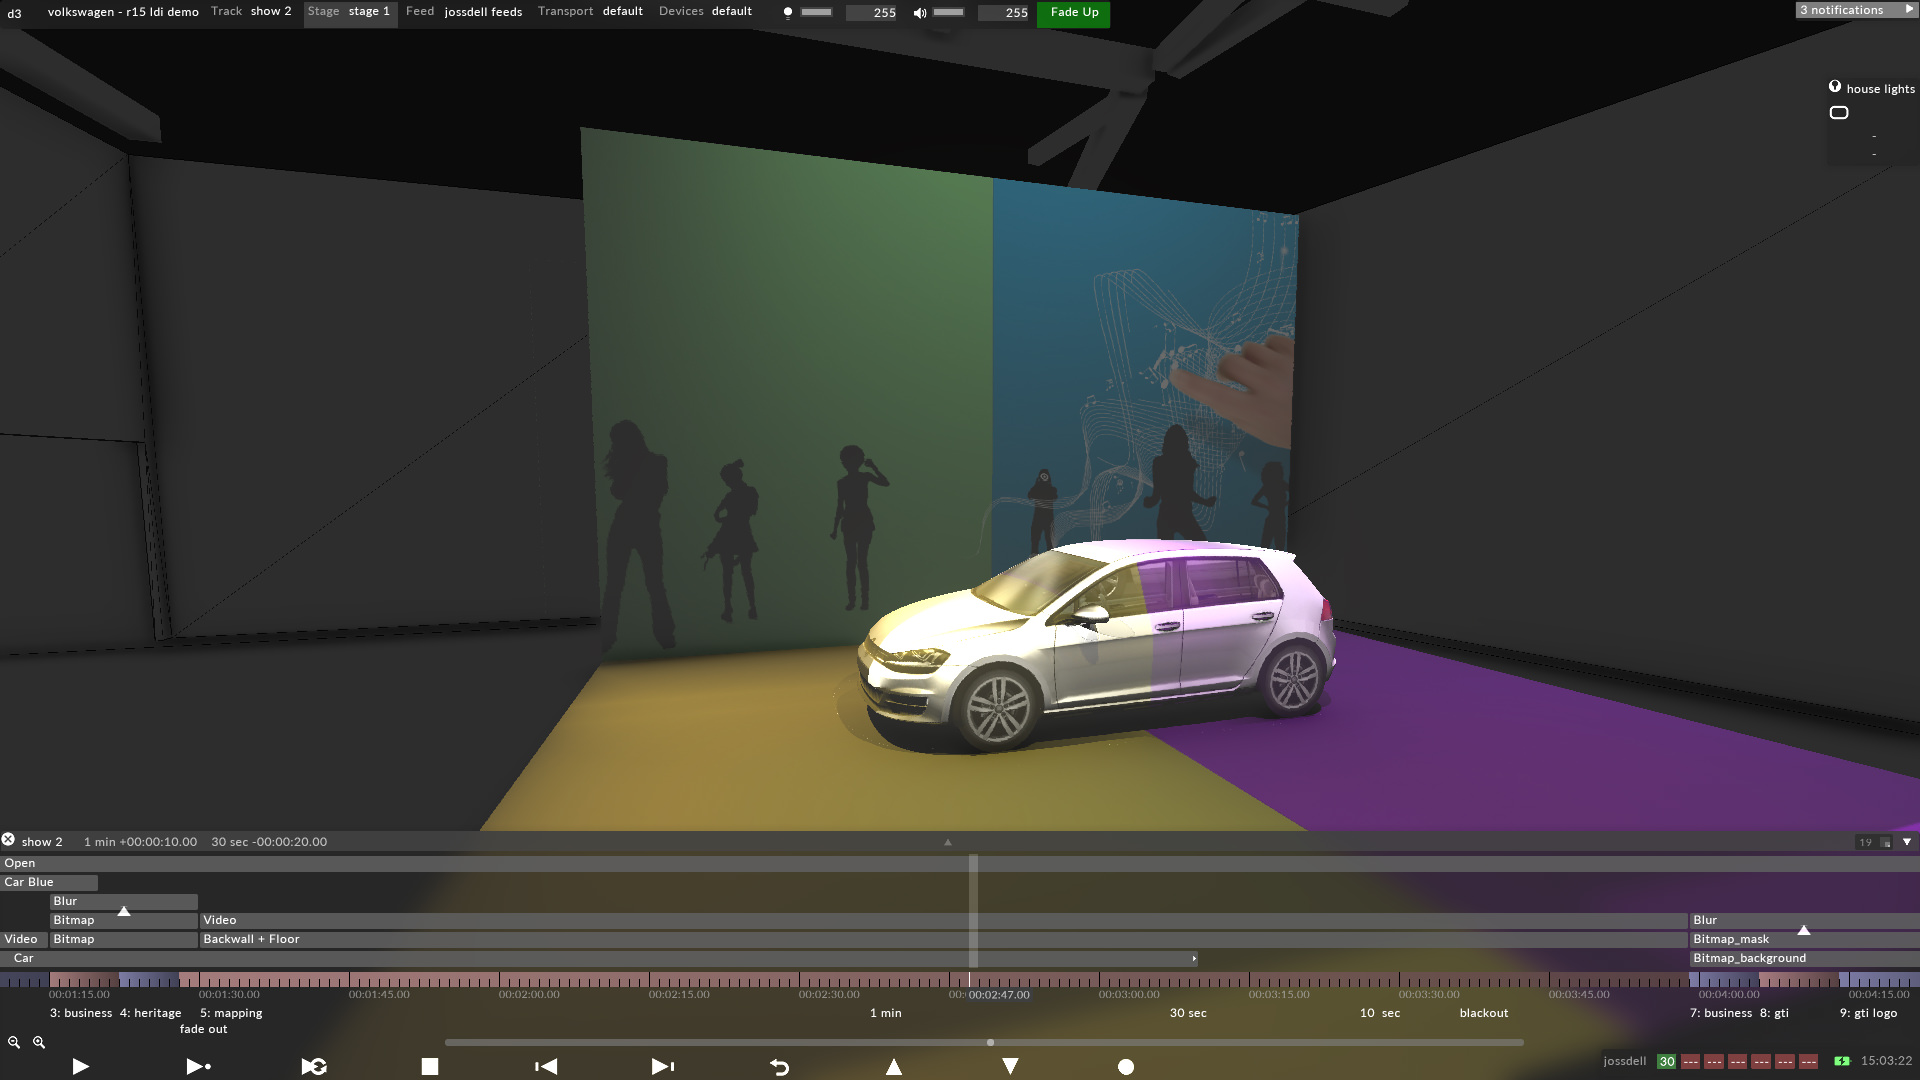
Task: Click the round record dot icon
Action: [1126, 1067]
